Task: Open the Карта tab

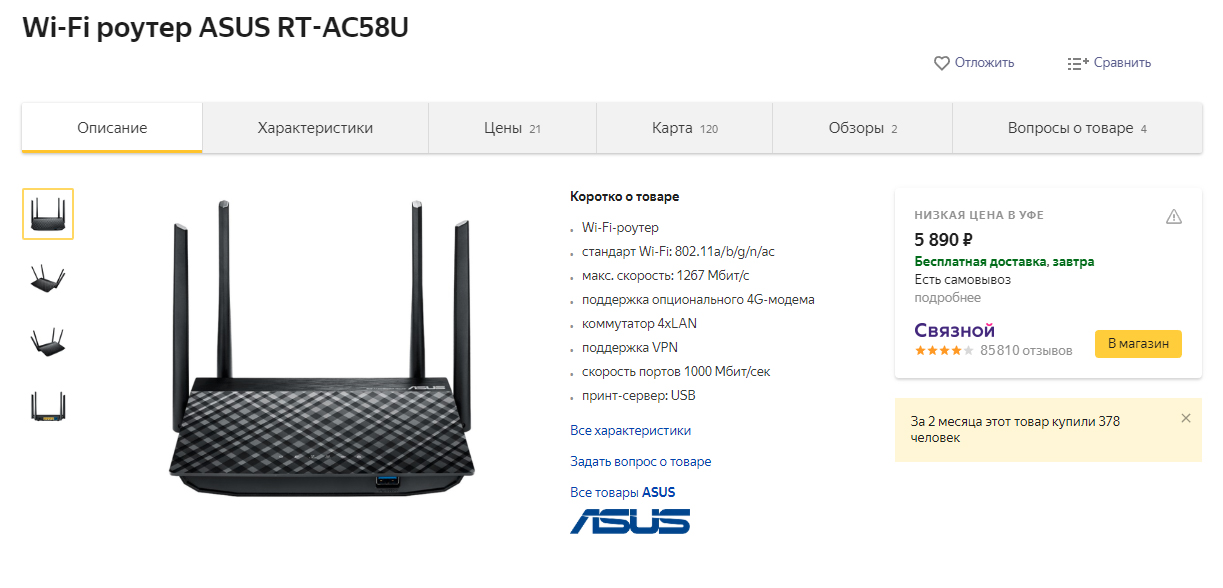Action: click(x=684, y=128)
